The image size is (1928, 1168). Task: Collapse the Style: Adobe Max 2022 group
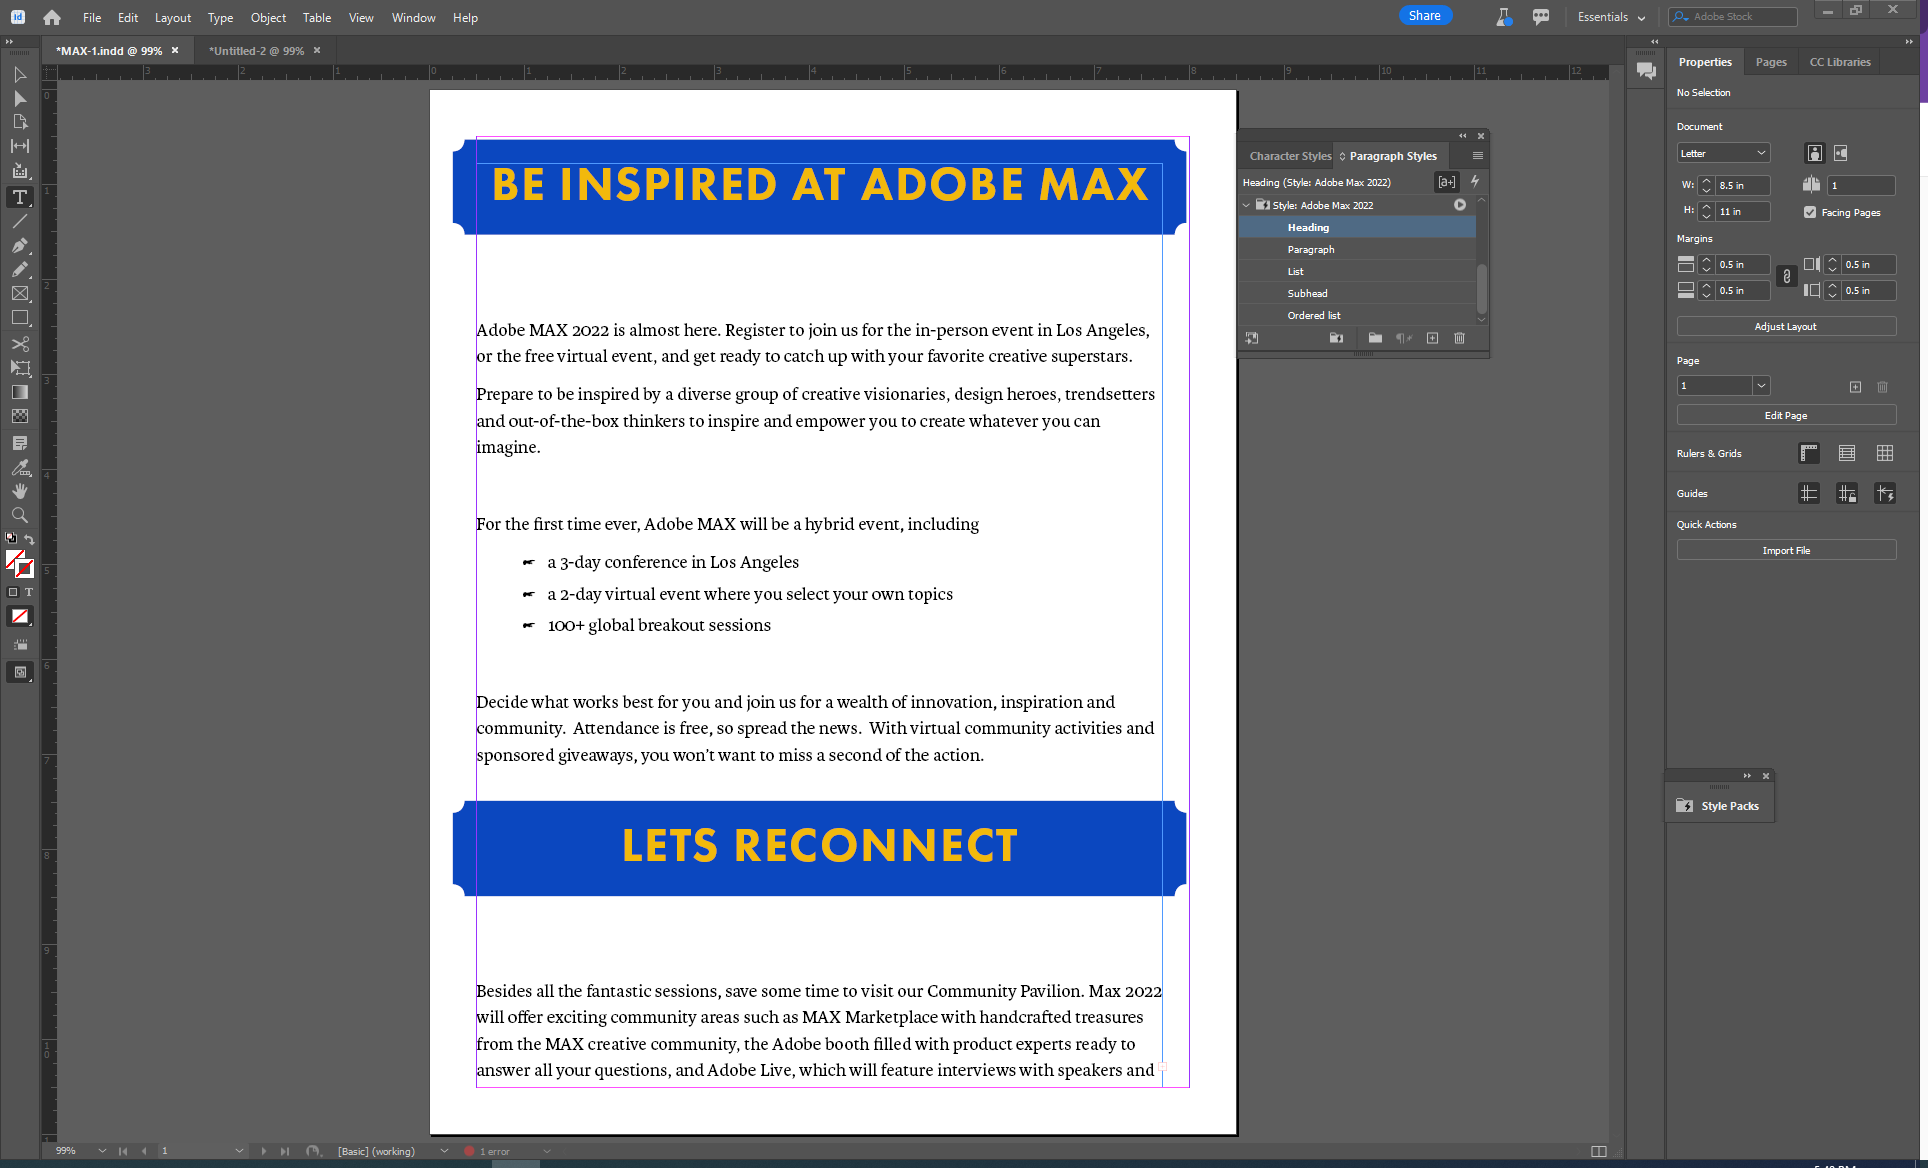(x=1246, y=204)
